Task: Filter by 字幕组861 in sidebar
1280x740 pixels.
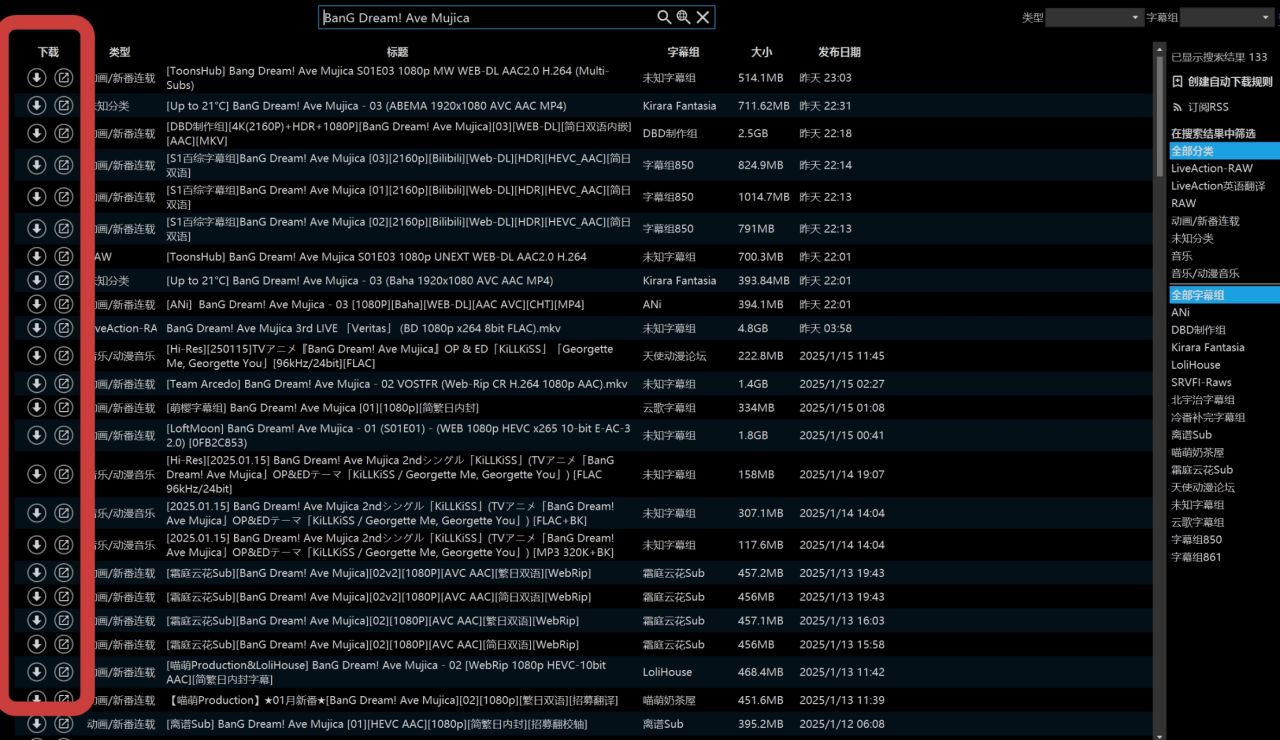Action: pyautogui.click(x=1196, y=557)
